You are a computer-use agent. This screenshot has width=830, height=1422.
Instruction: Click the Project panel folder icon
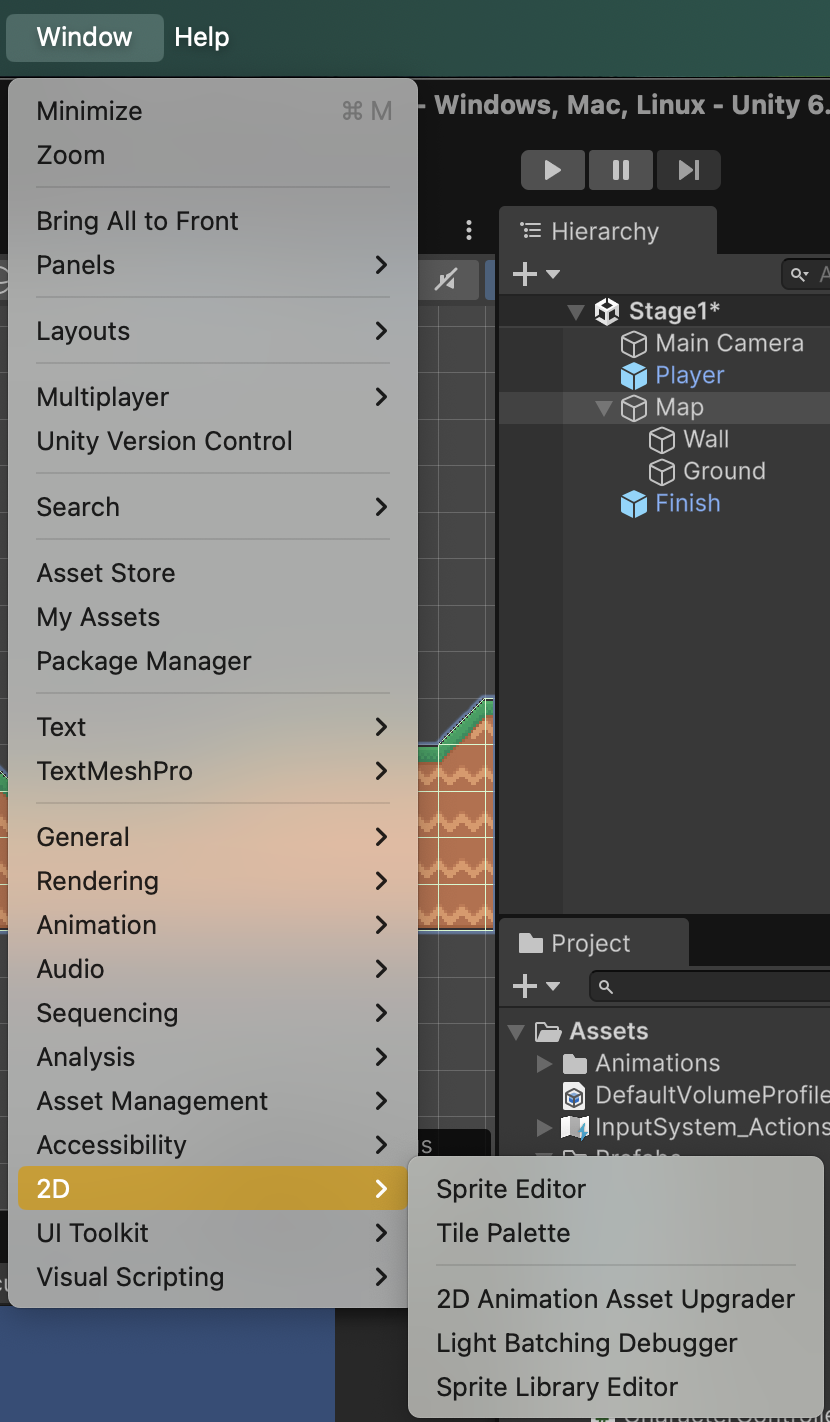tap(532, 943)
